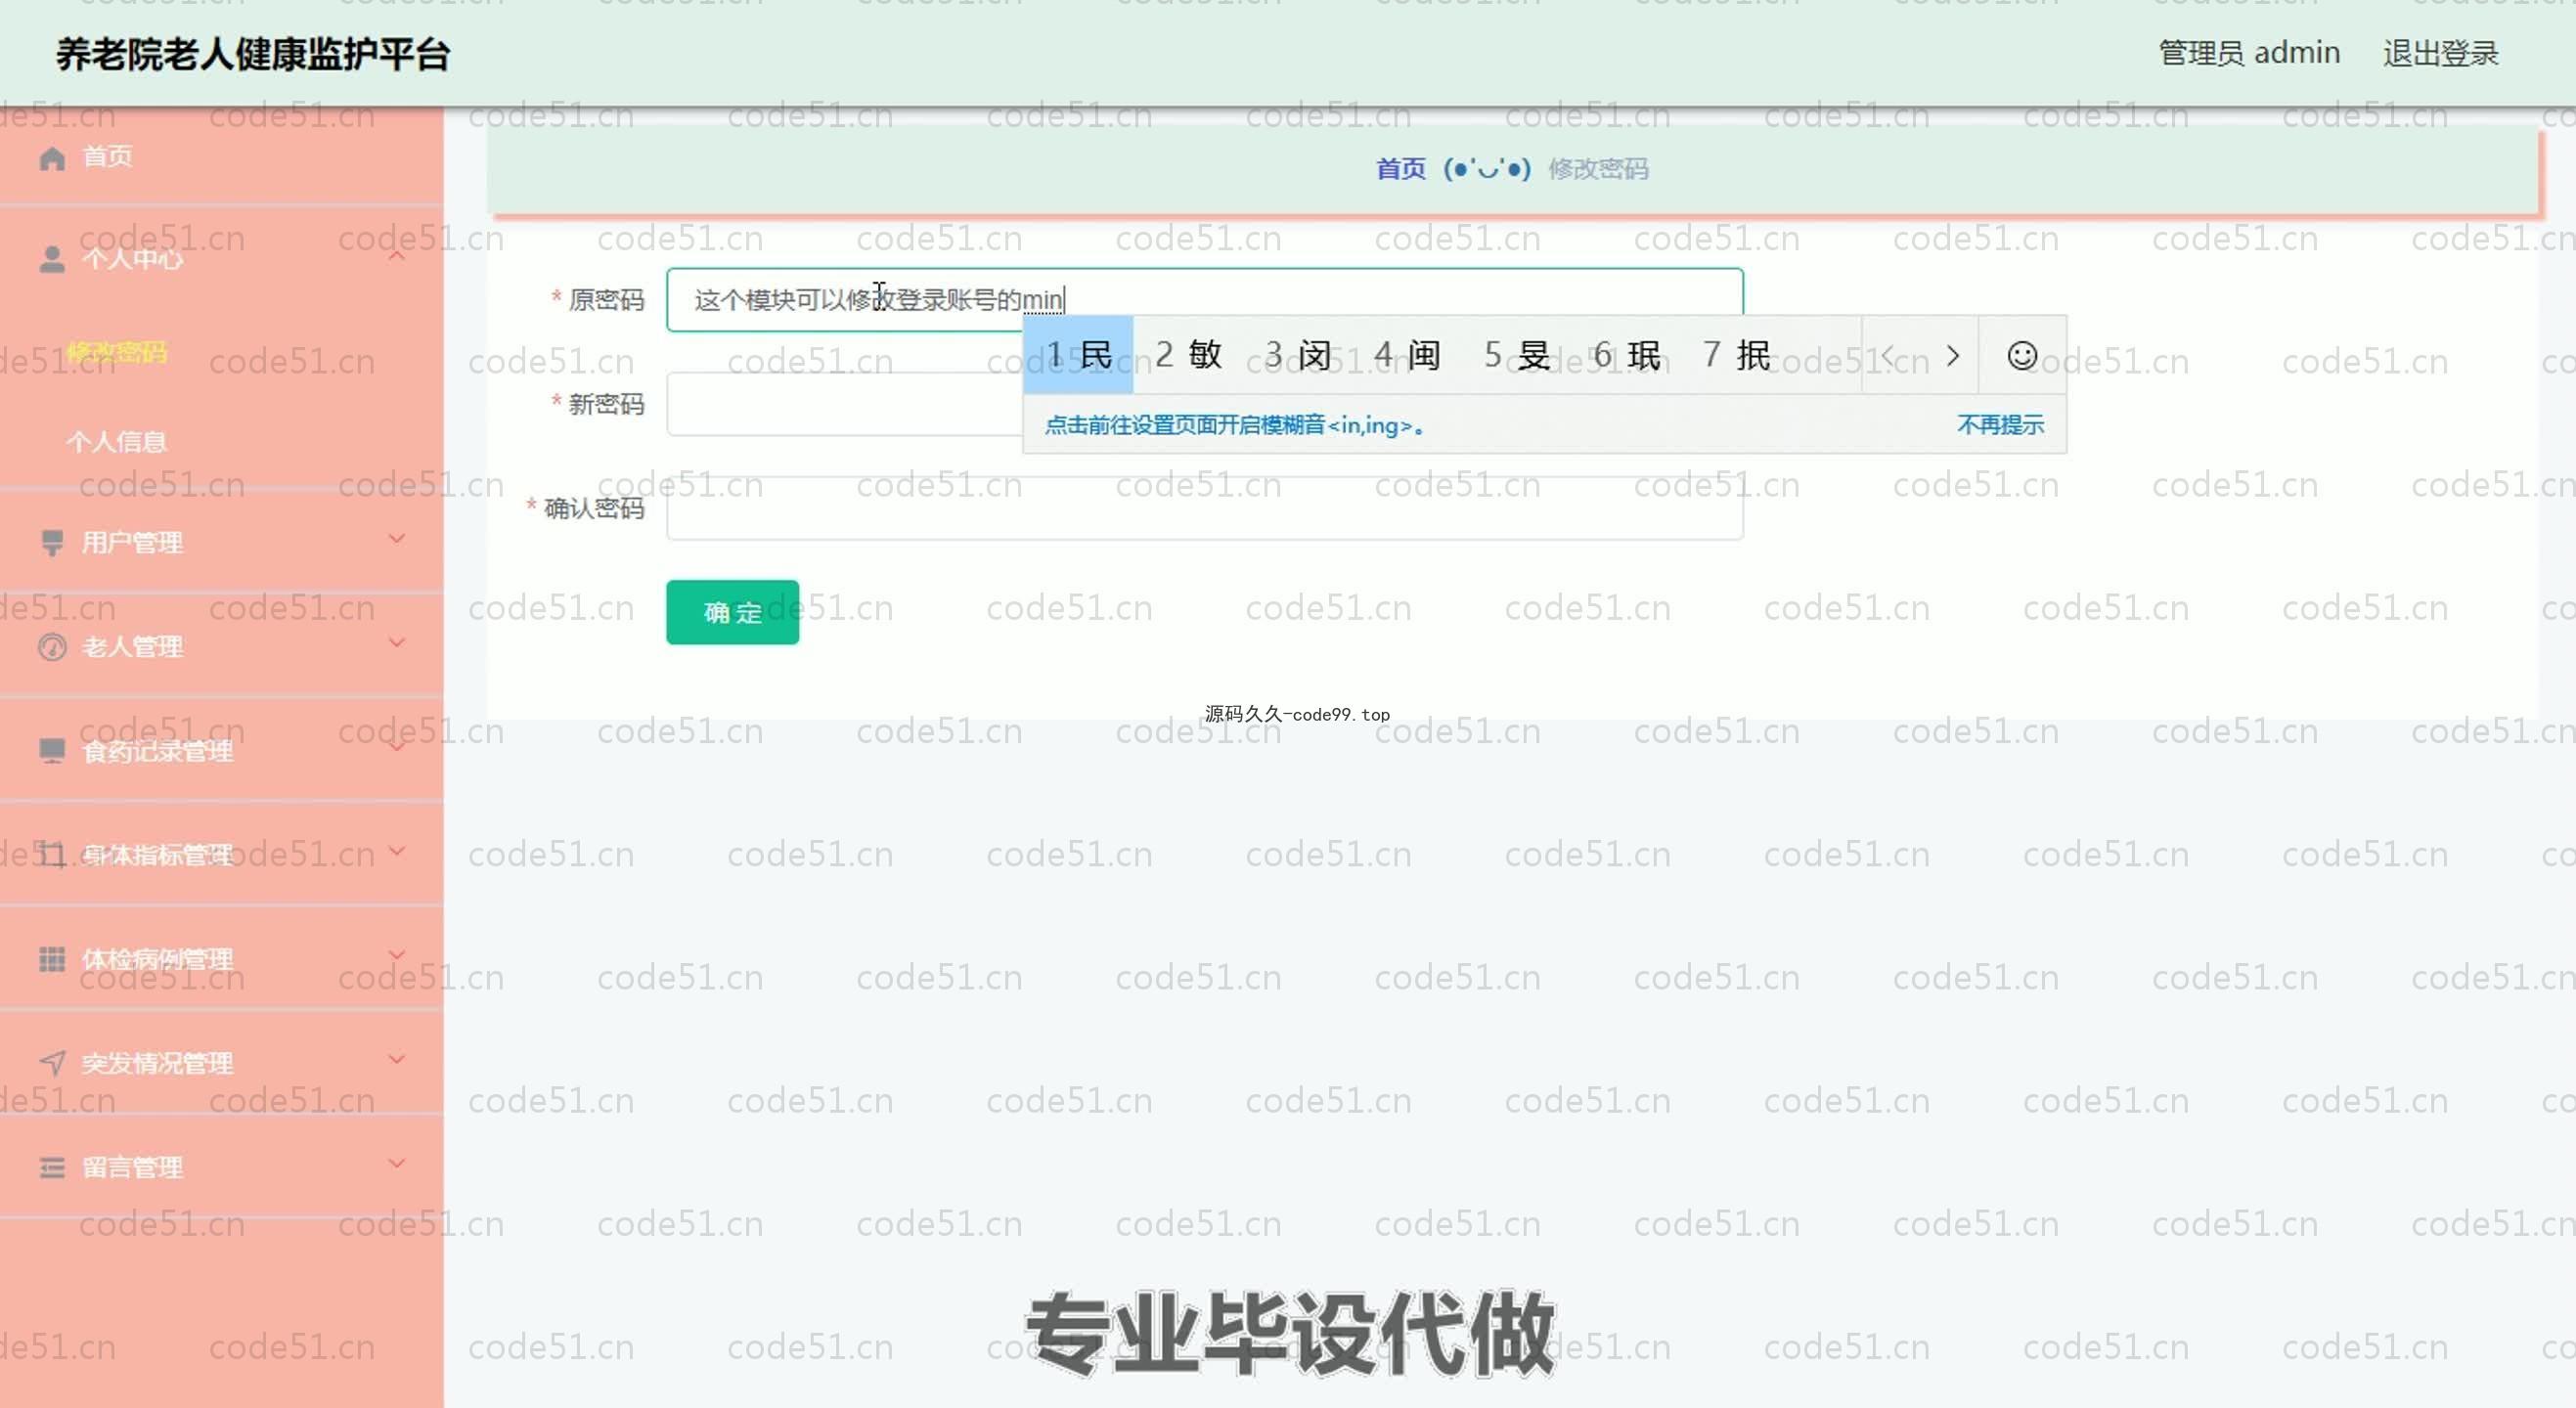Screen dimensions: 2576x1408
Task: Click 不再提示 in the IME tip
Action: (x=2000, y=425)
